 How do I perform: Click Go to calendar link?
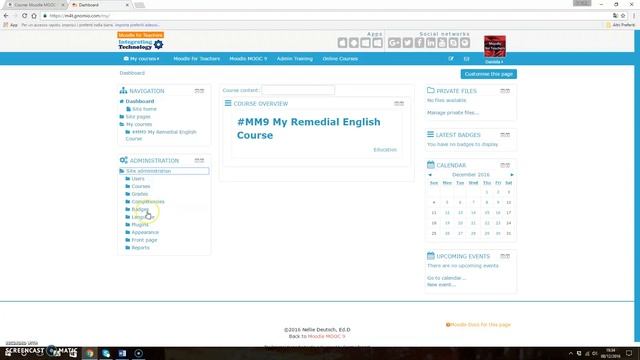click(x=447, y=278)
